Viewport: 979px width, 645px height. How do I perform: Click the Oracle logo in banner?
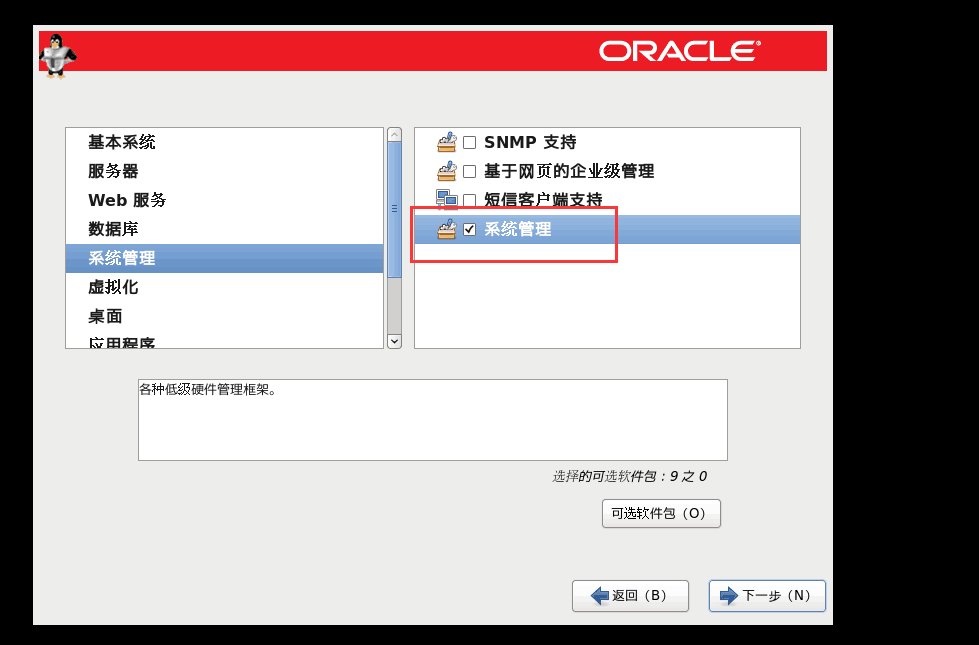[x=679, y=51]
